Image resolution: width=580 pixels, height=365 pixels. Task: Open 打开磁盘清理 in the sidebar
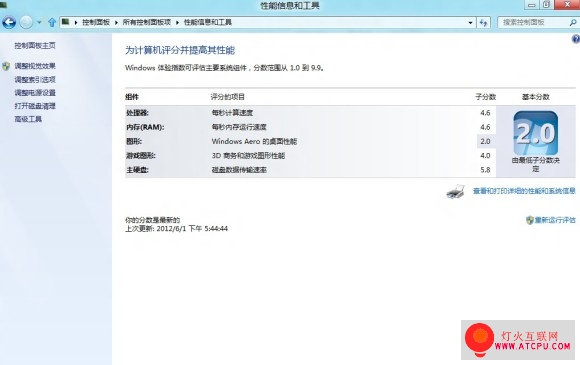pos(35,106)
